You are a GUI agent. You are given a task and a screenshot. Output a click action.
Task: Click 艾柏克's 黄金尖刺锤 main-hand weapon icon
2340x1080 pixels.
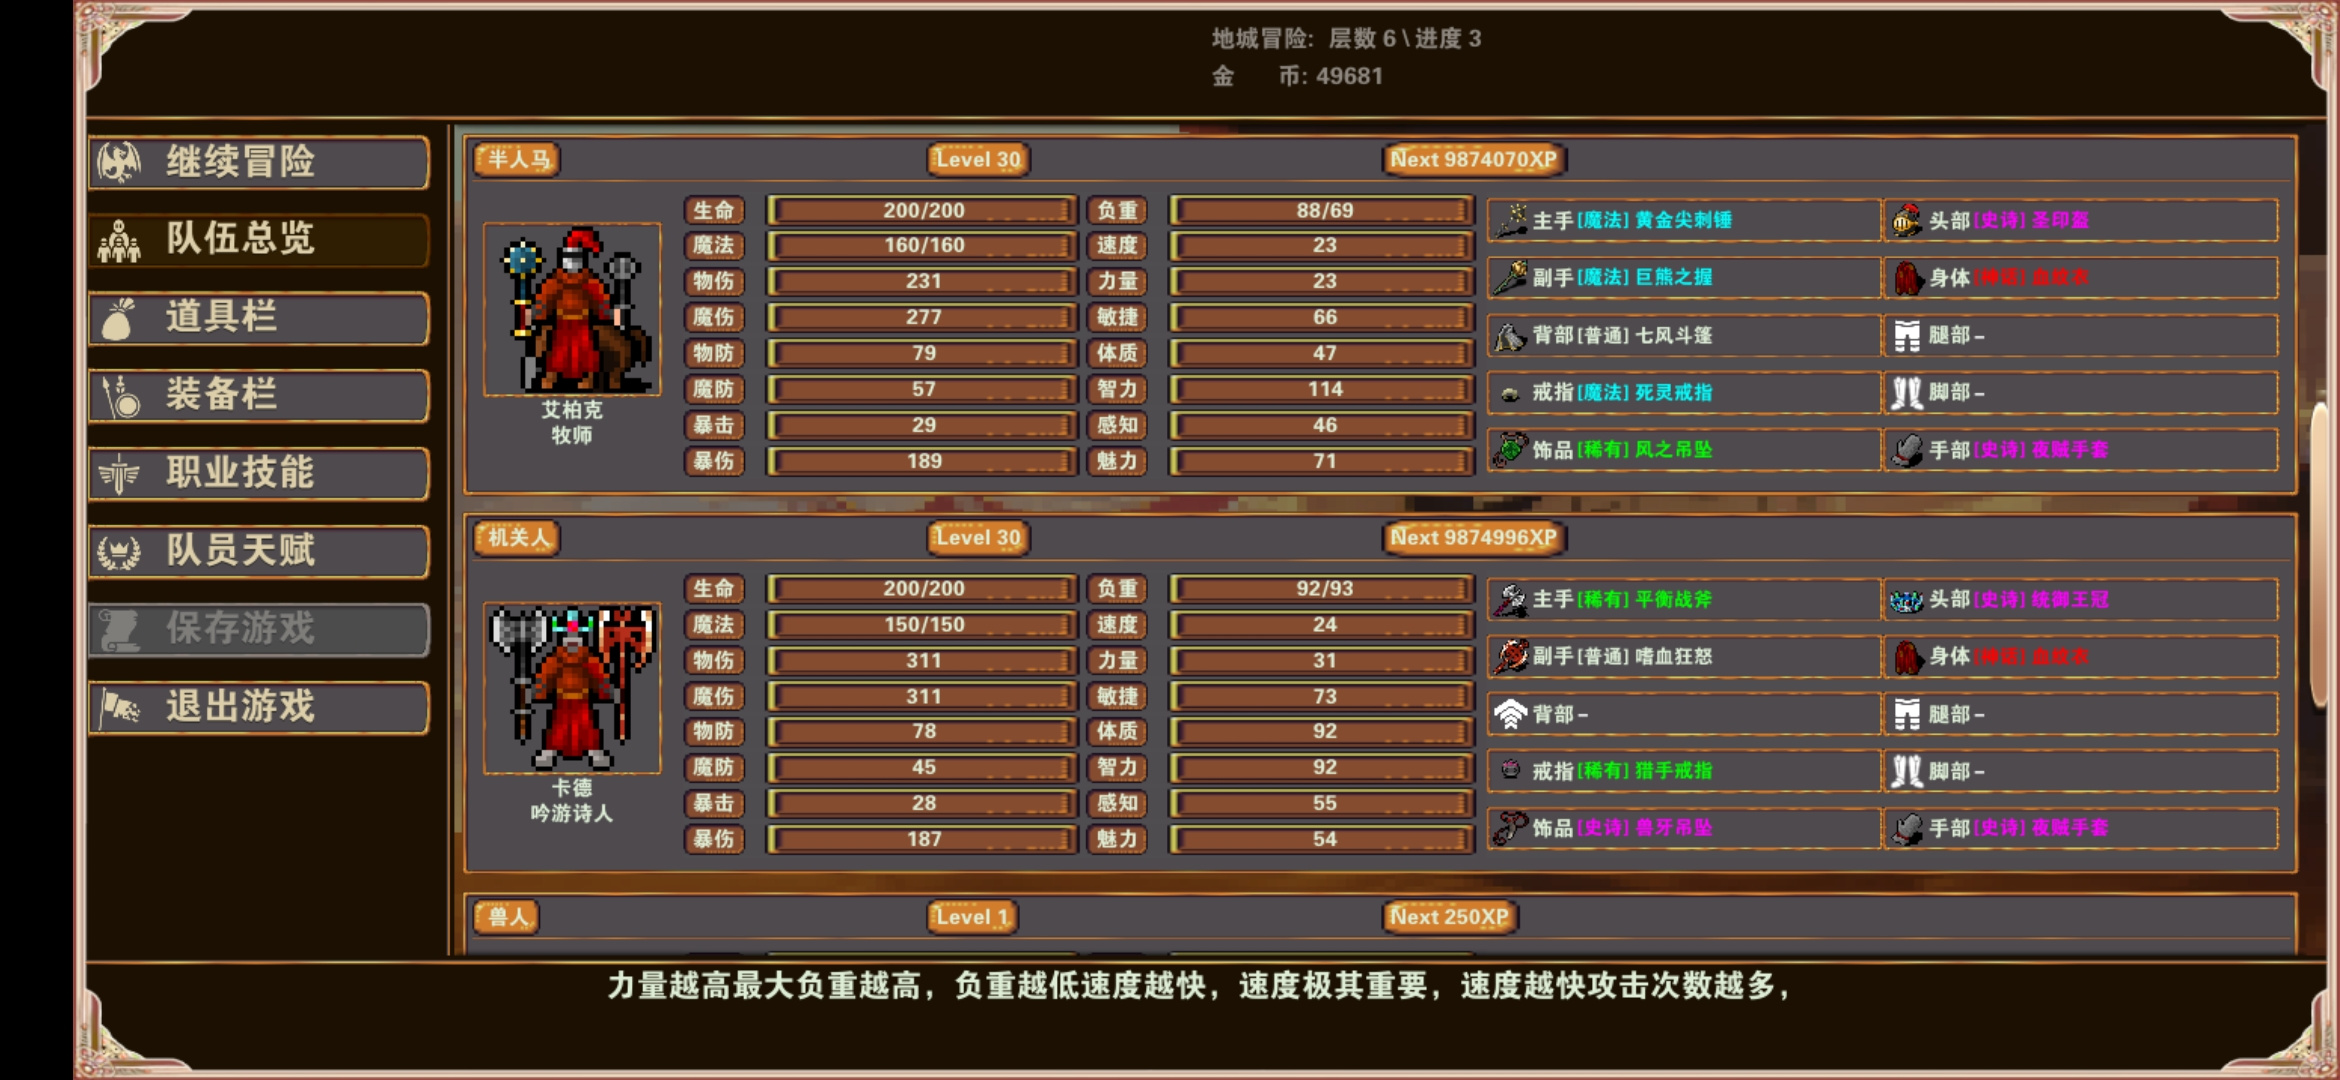tap(1511, 221)
